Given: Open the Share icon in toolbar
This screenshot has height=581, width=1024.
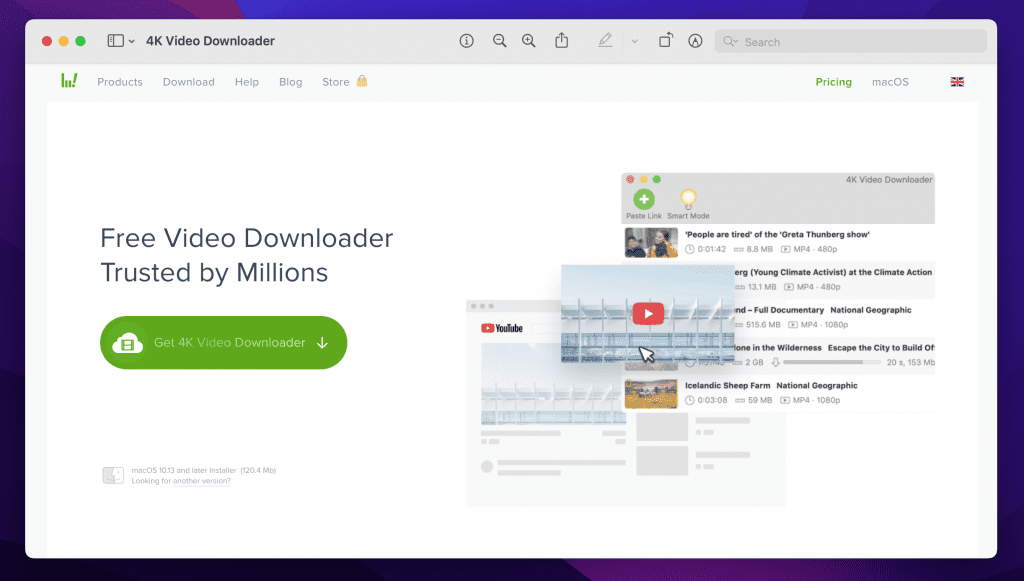Looking at the screenshot, I should pyautogui.click(x=562, y=40).
